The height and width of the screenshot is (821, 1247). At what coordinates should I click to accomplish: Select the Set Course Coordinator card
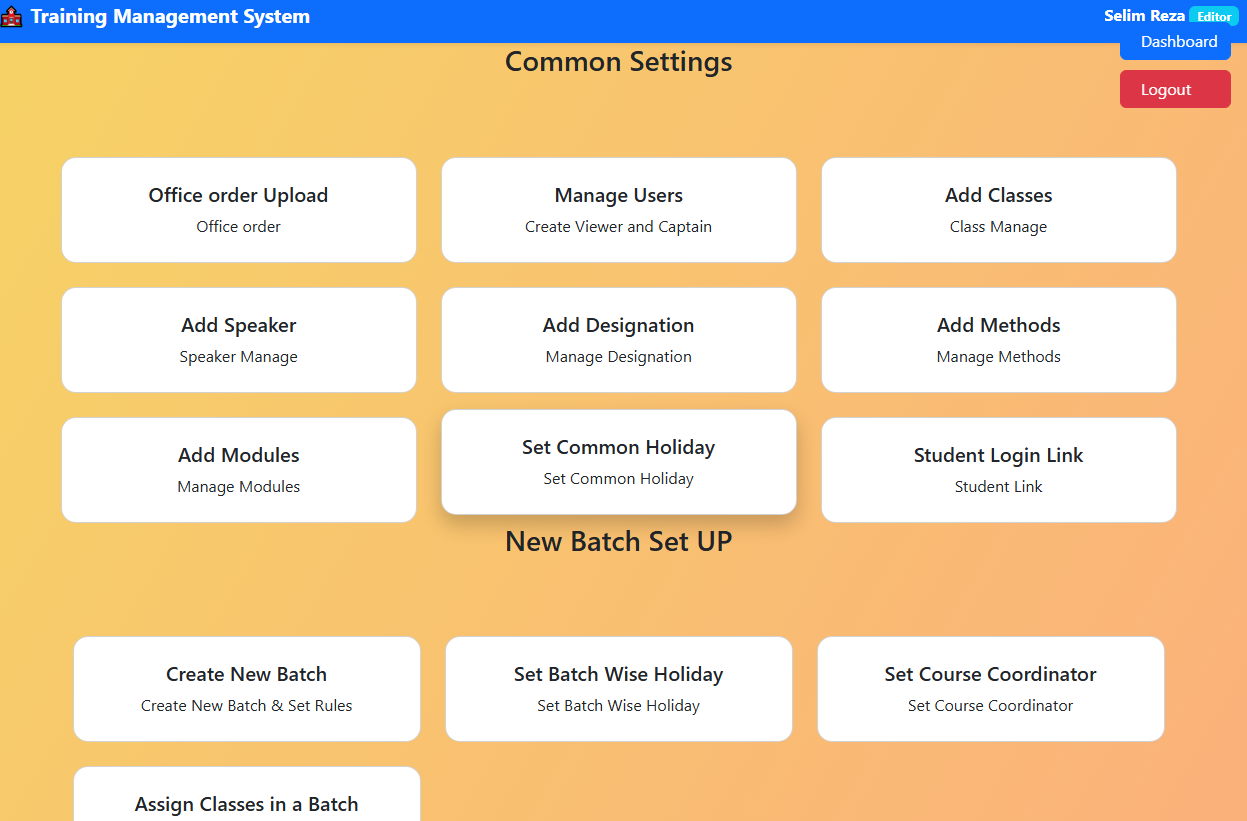click(990, 689)
